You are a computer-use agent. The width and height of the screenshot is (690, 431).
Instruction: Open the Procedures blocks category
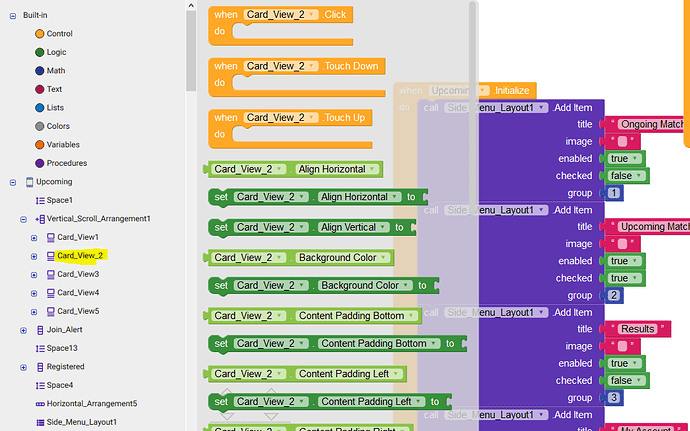(66, 163)
